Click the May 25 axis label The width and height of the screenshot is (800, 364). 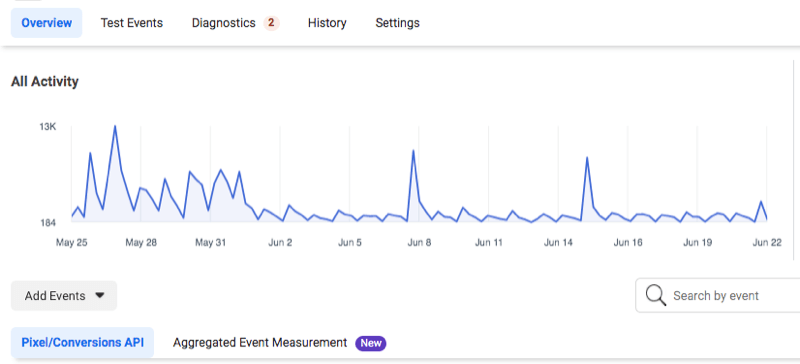click(71, 242)
